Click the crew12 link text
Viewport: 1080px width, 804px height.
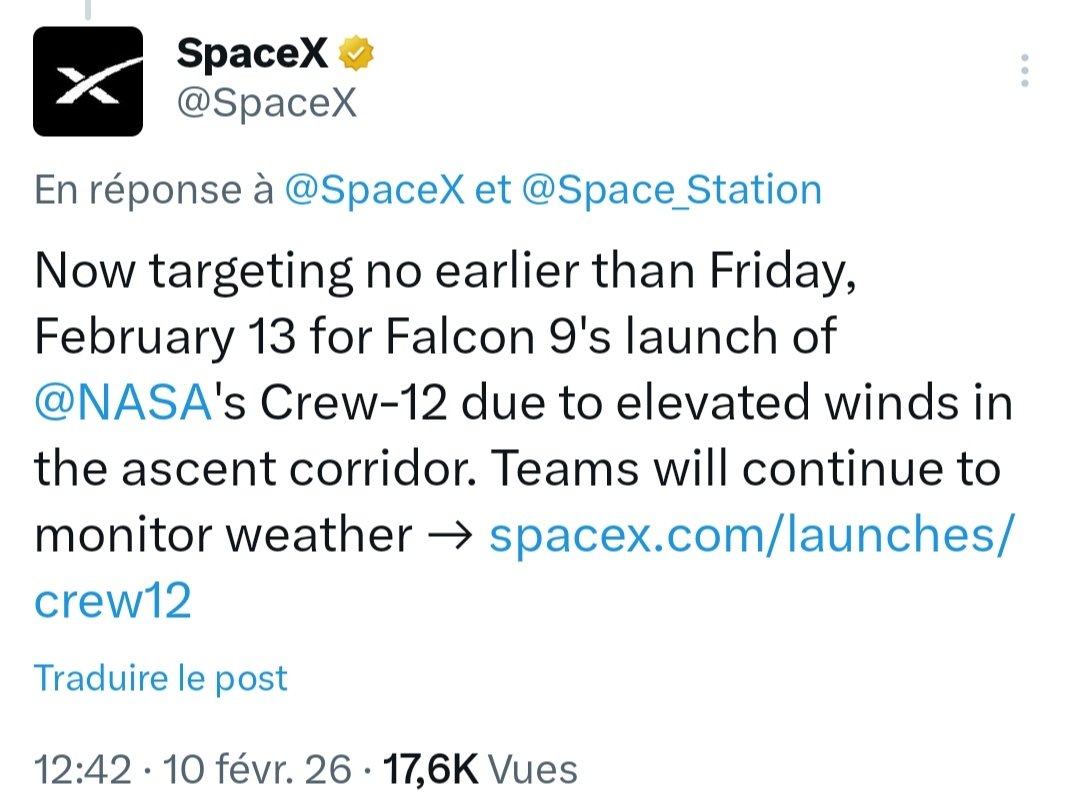click(112, 602)
